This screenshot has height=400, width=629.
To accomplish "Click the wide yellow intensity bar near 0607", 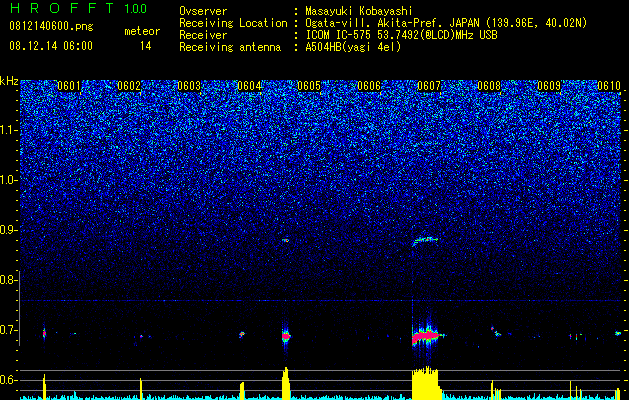I will 425,383.
